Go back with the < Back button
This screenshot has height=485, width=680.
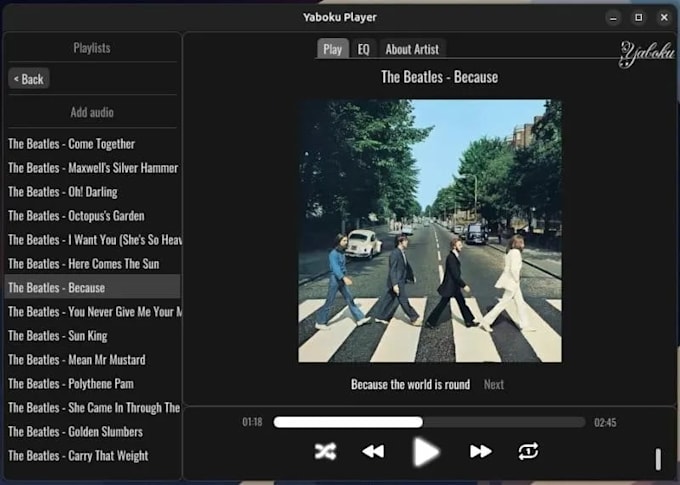click(x=29, y=79)
